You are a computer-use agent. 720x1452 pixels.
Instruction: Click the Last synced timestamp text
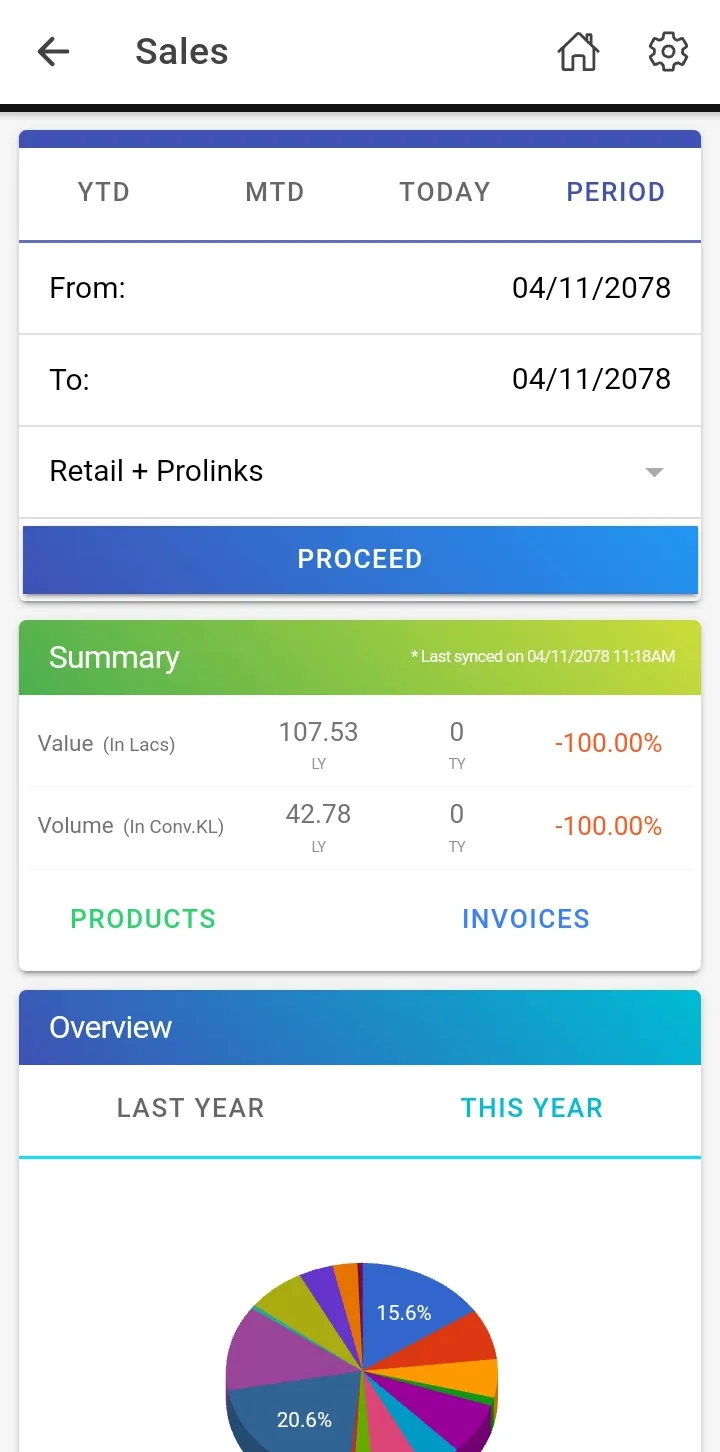pos(543,657)
